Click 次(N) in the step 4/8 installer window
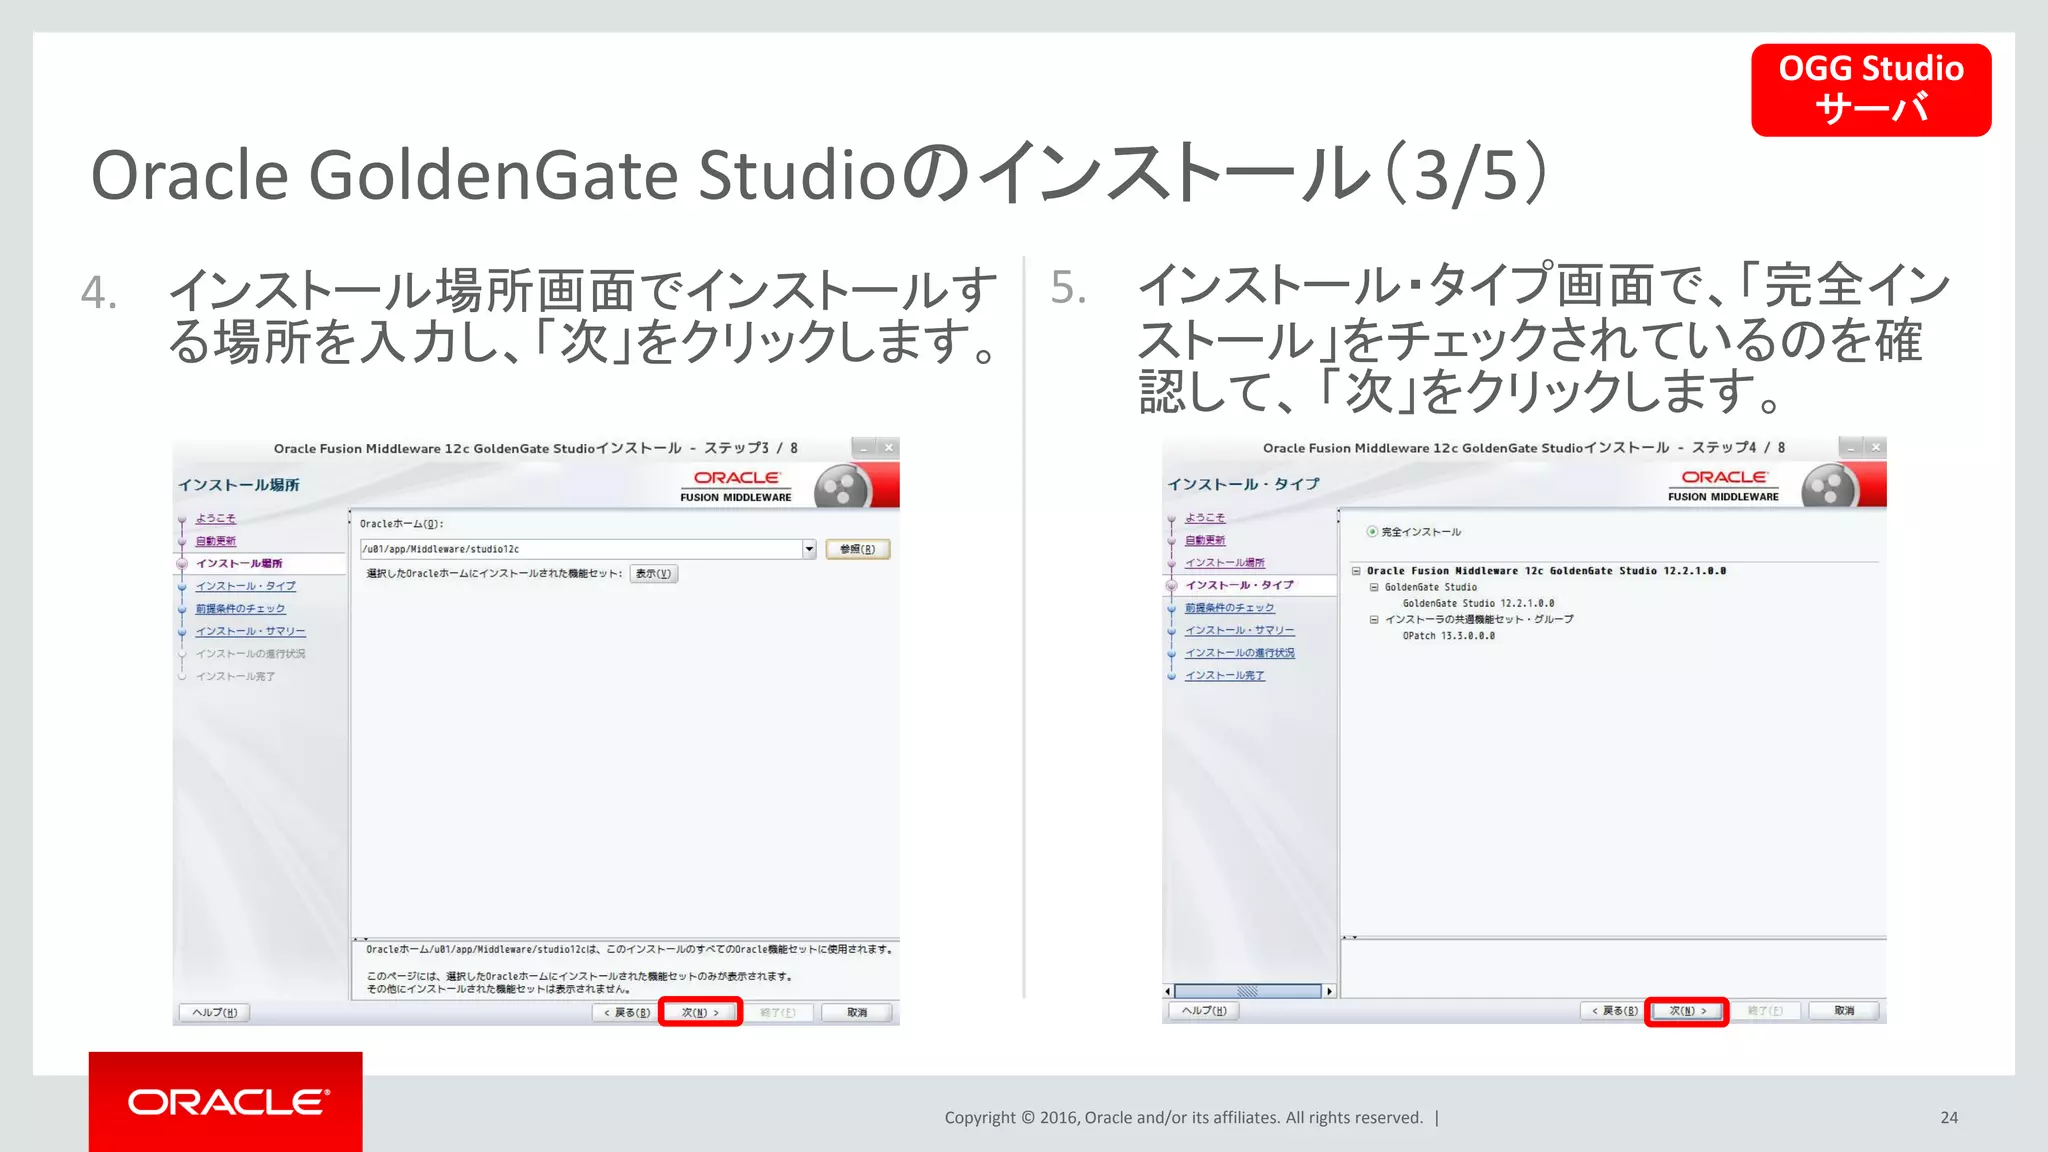Screen dimensions: 2048x1152 pyautogui.click(x=1687, y=1011)
